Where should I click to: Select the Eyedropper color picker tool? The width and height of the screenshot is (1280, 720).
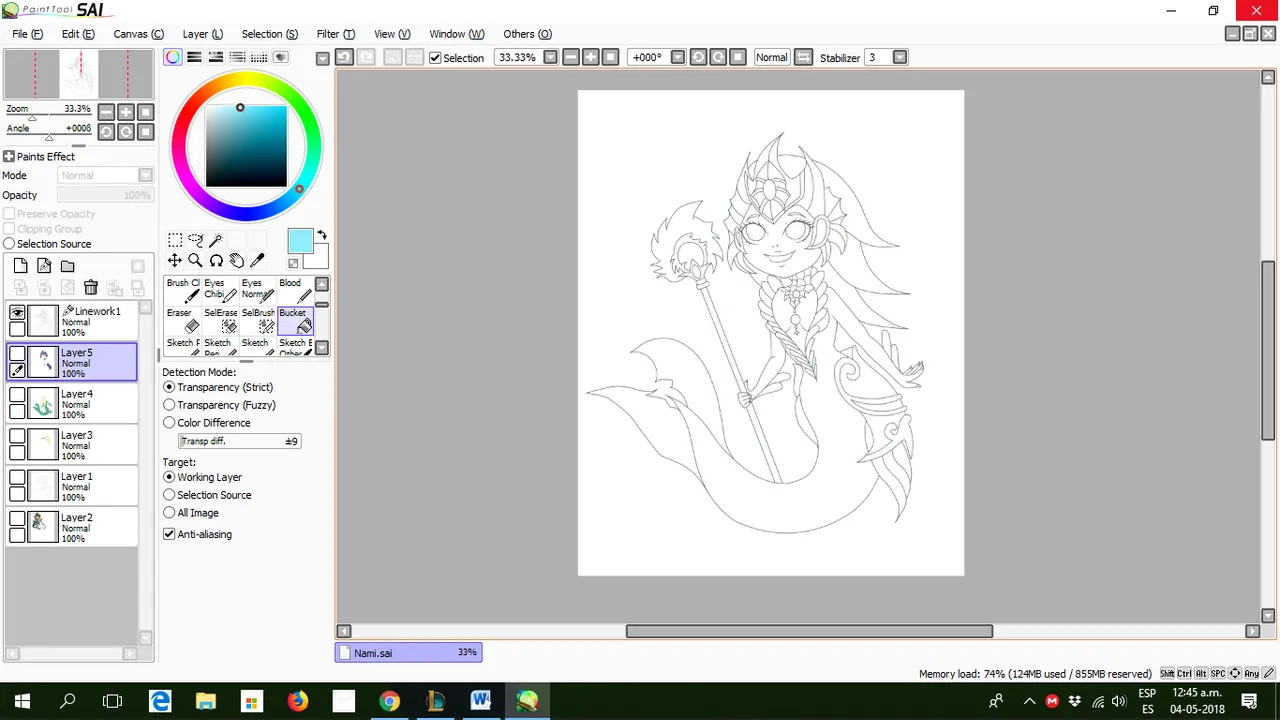click(257, 261)
